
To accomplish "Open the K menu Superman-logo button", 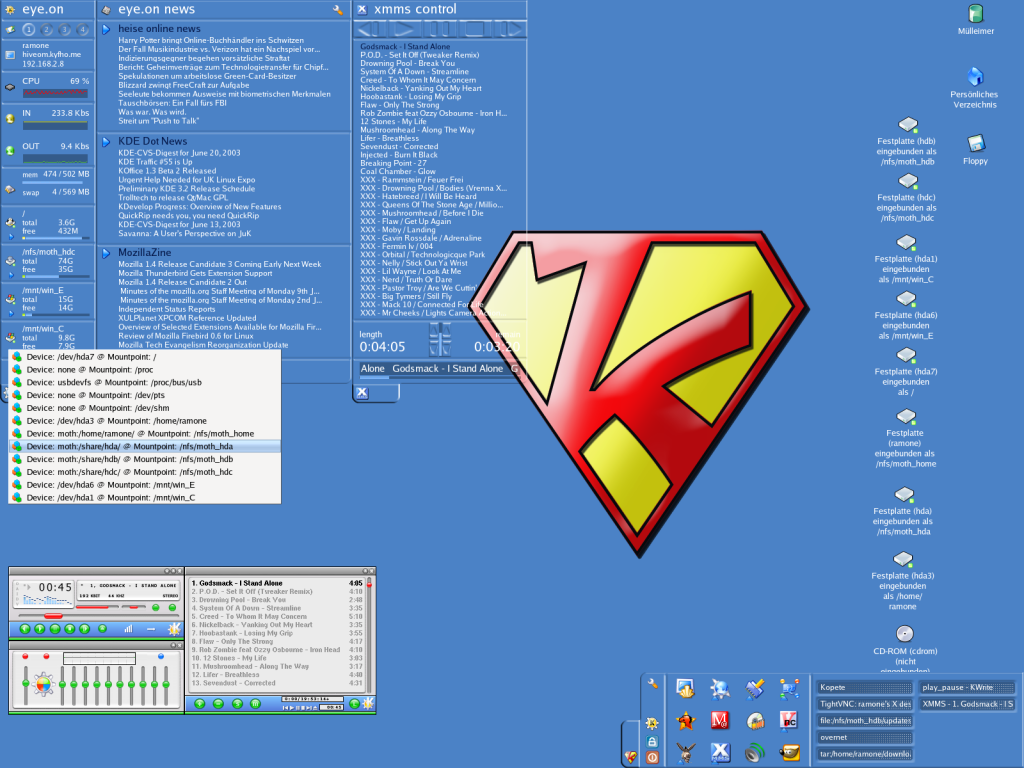I will coord(630,758).
